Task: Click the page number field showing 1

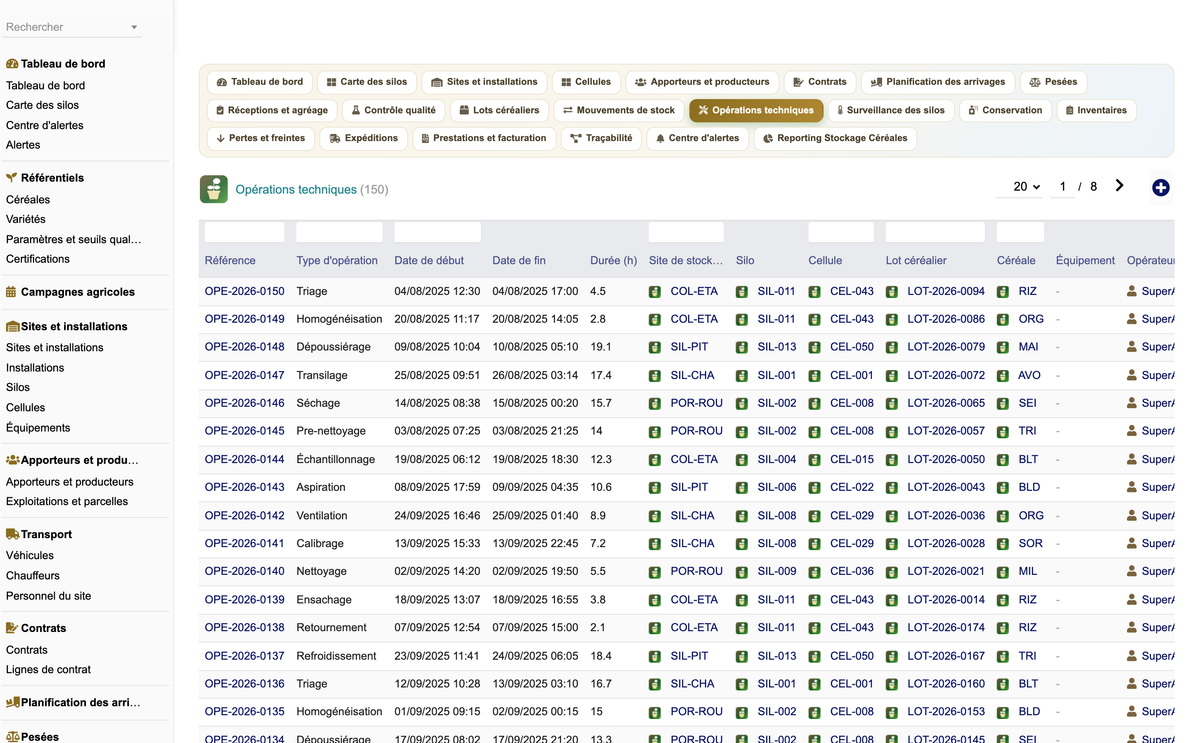Action: (x=1062, y=187)
